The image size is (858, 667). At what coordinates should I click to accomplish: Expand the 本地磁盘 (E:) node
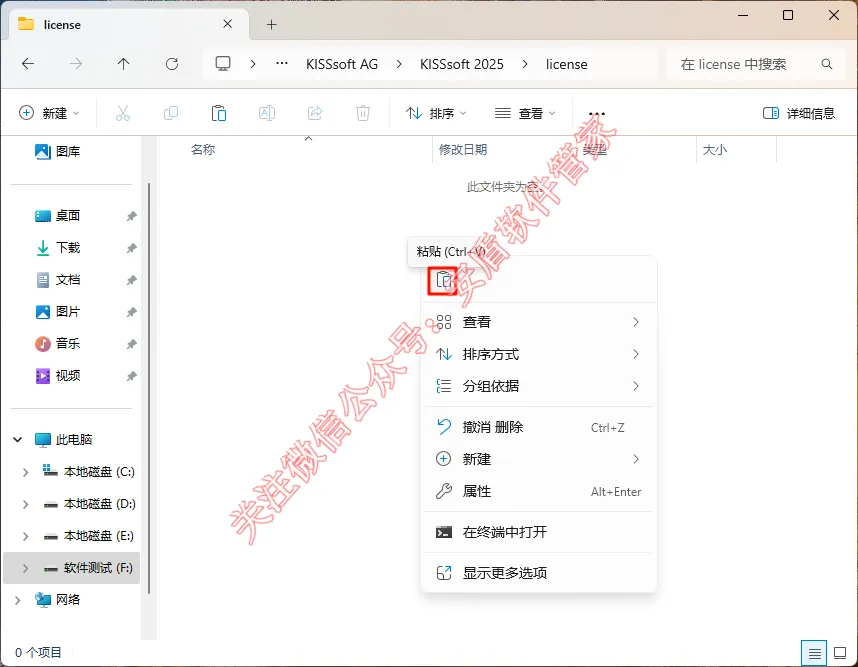tap(25, 536)
